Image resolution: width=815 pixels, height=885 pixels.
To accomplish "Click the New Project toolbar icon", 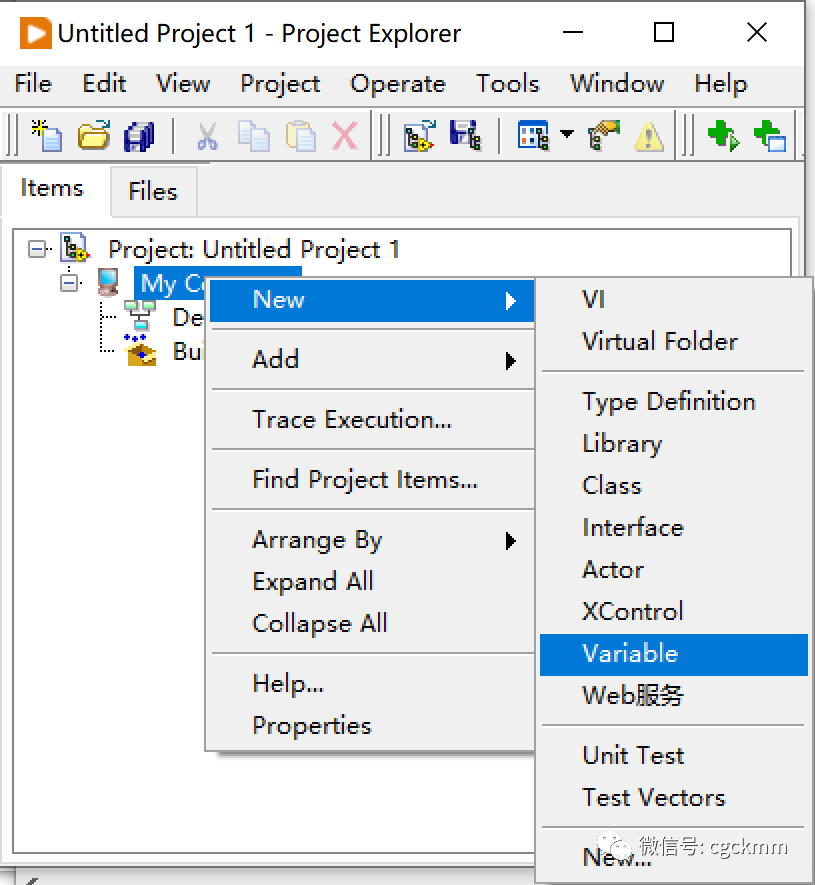I will (x=46, y=135).
